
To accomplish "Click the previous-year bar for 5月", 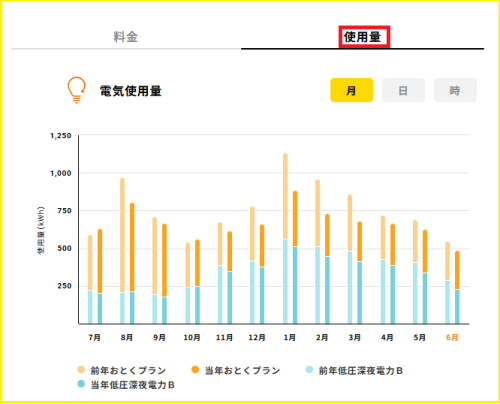I will click(x=415, y=272).
